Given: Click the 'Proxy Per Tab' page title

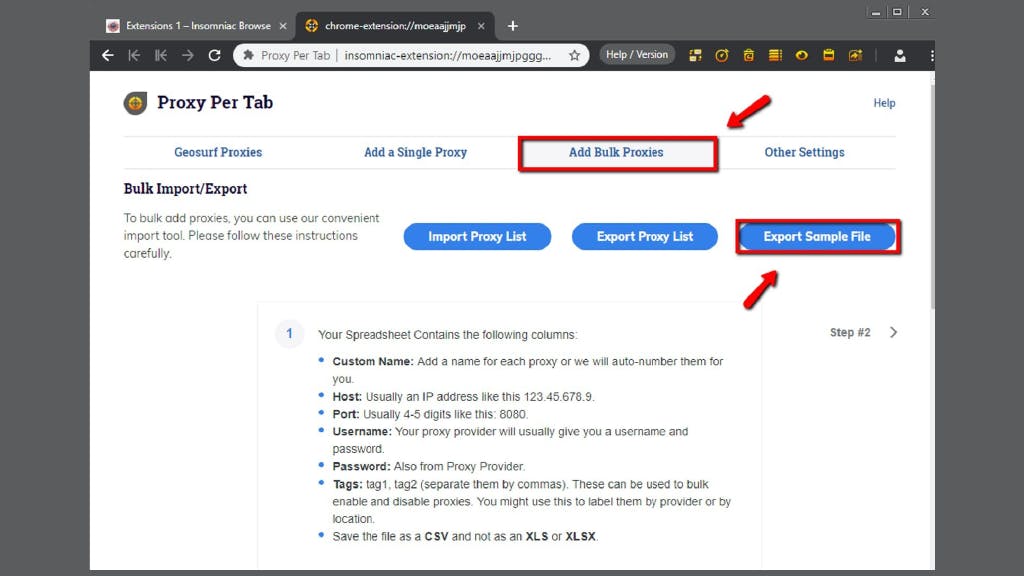Looking at the screenshot, I should (x=215, y=103).
